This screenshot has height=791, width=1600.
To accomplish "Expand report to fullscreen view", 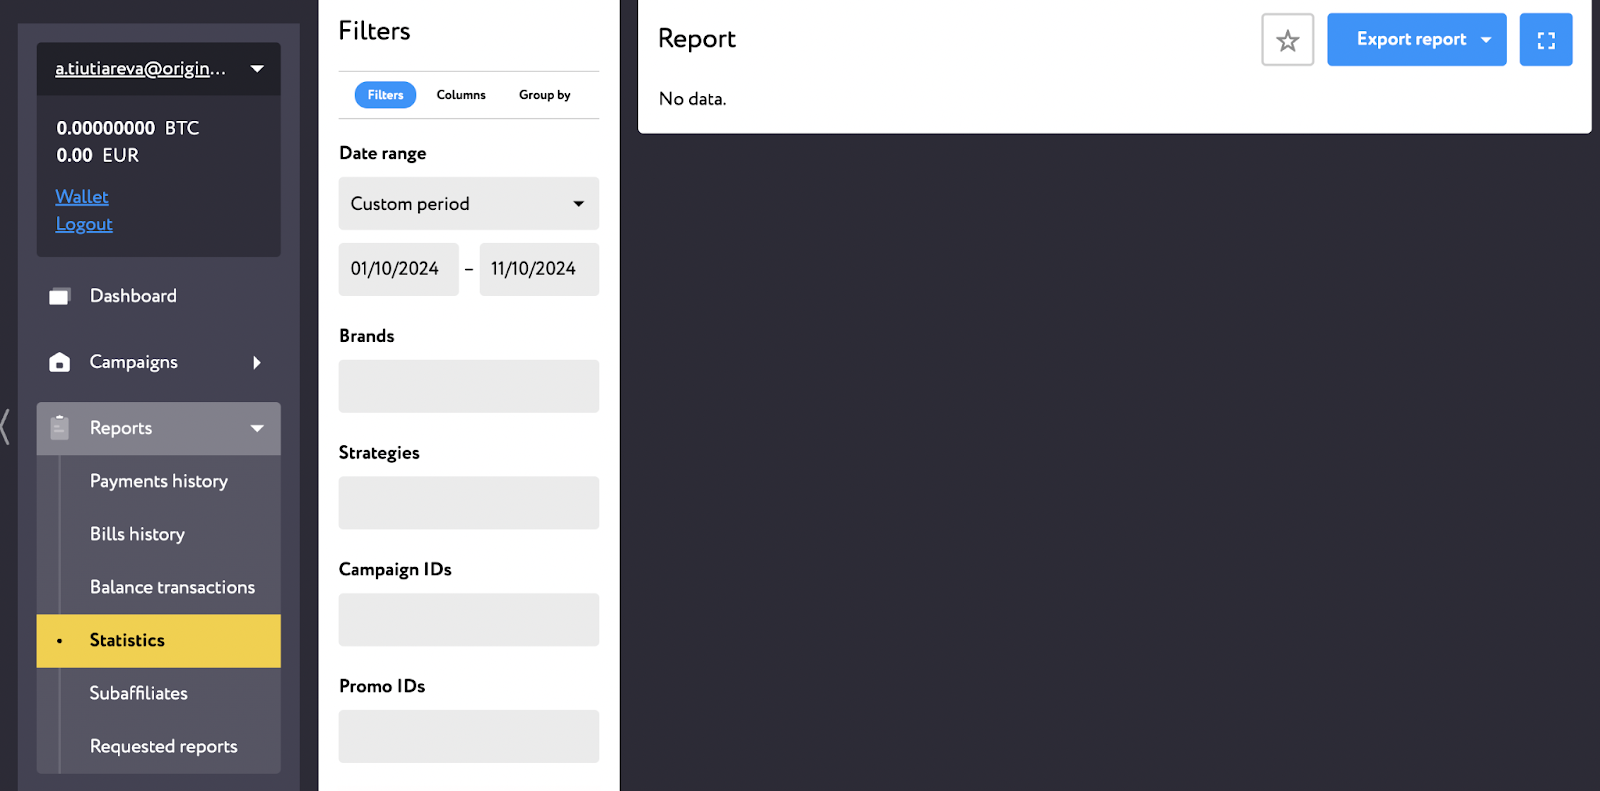I will click(1545, 40).
